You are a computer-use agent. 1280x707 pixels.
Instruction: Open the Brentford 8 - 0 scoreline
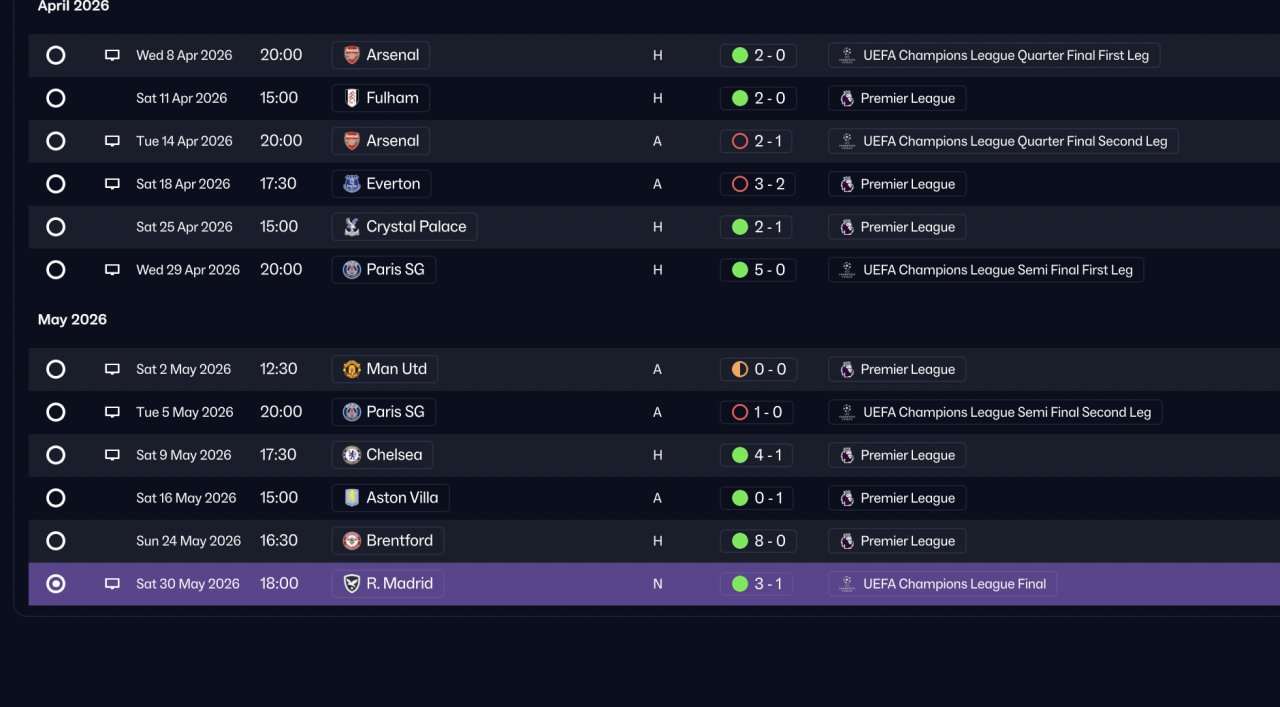tap(758, 541)
